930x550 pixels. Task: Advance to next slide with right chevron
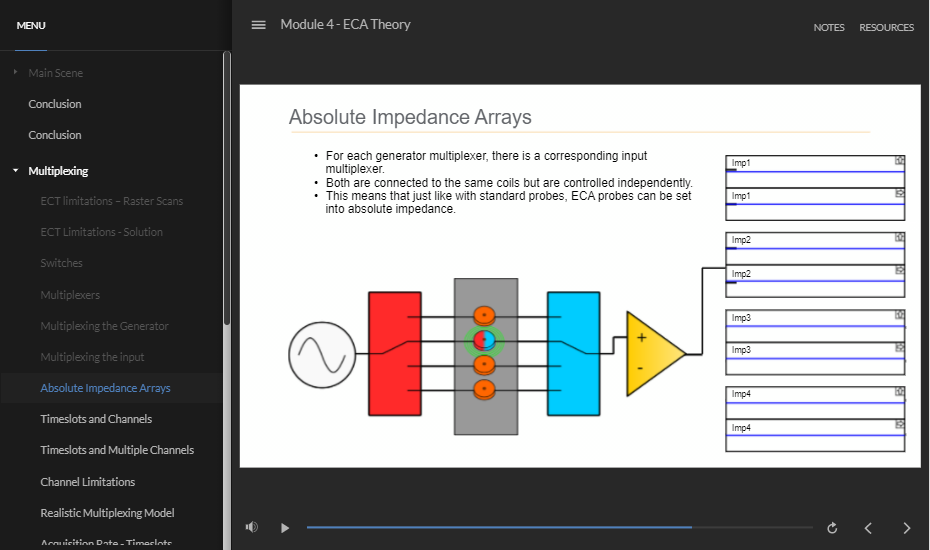[x=906, y=528]
